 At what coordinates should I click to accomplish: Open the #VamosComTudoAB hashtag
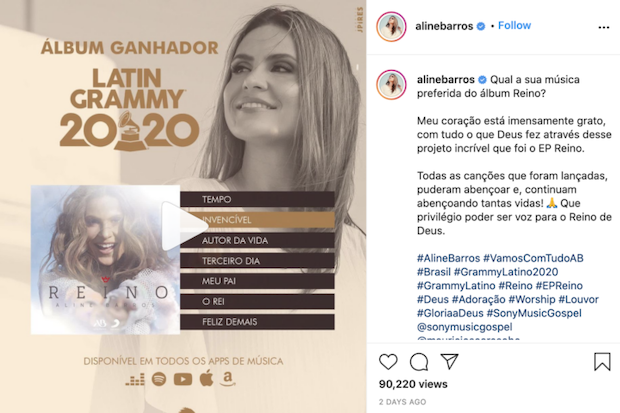click(533, 258)
